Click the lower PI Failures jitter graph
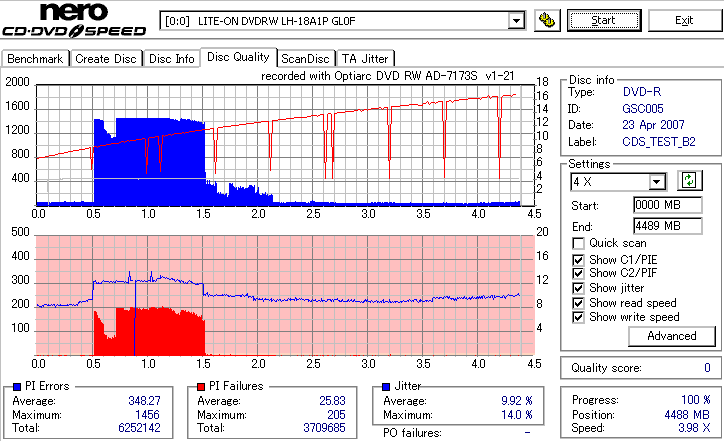Image resolution: width=724 pixels, height=441 pixels. click(x=285, y=296)
